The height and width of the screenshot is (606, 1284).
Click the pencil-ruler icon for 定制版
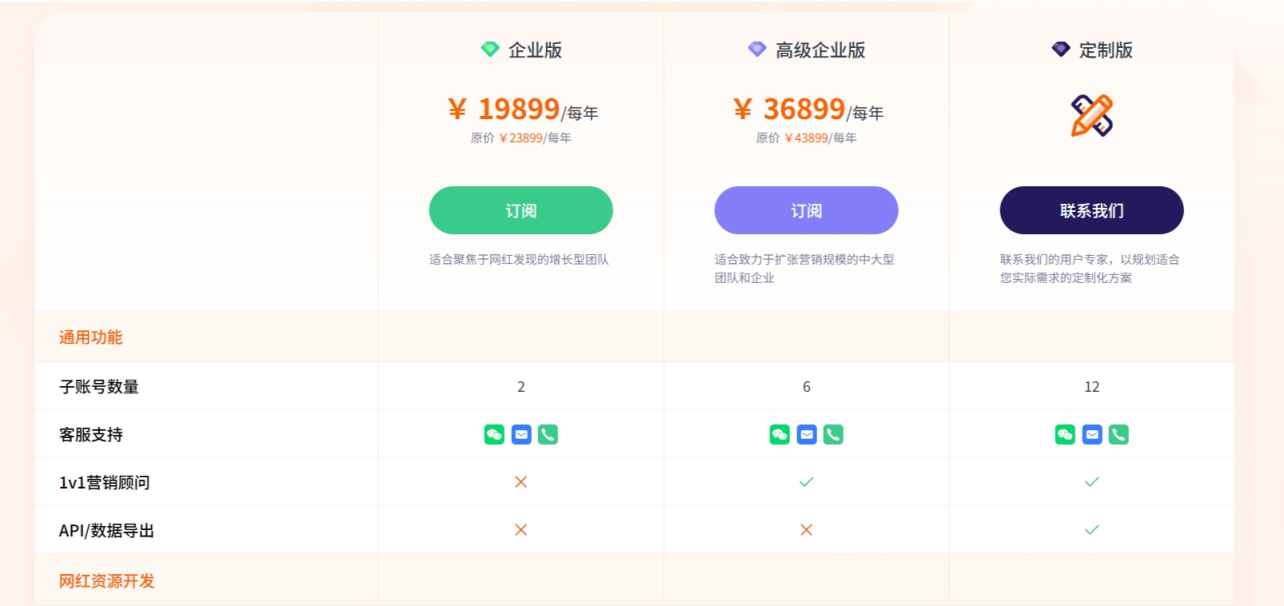point(1091,116)
